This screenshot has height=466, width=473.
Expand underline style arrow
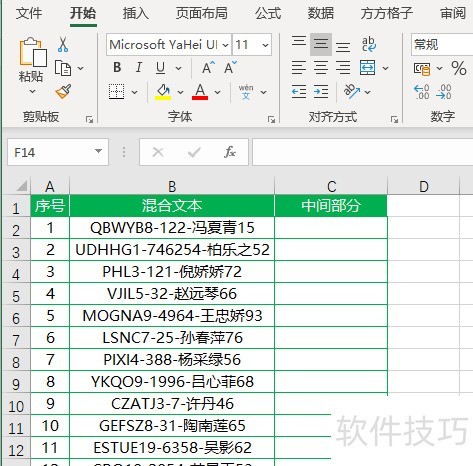178,68
